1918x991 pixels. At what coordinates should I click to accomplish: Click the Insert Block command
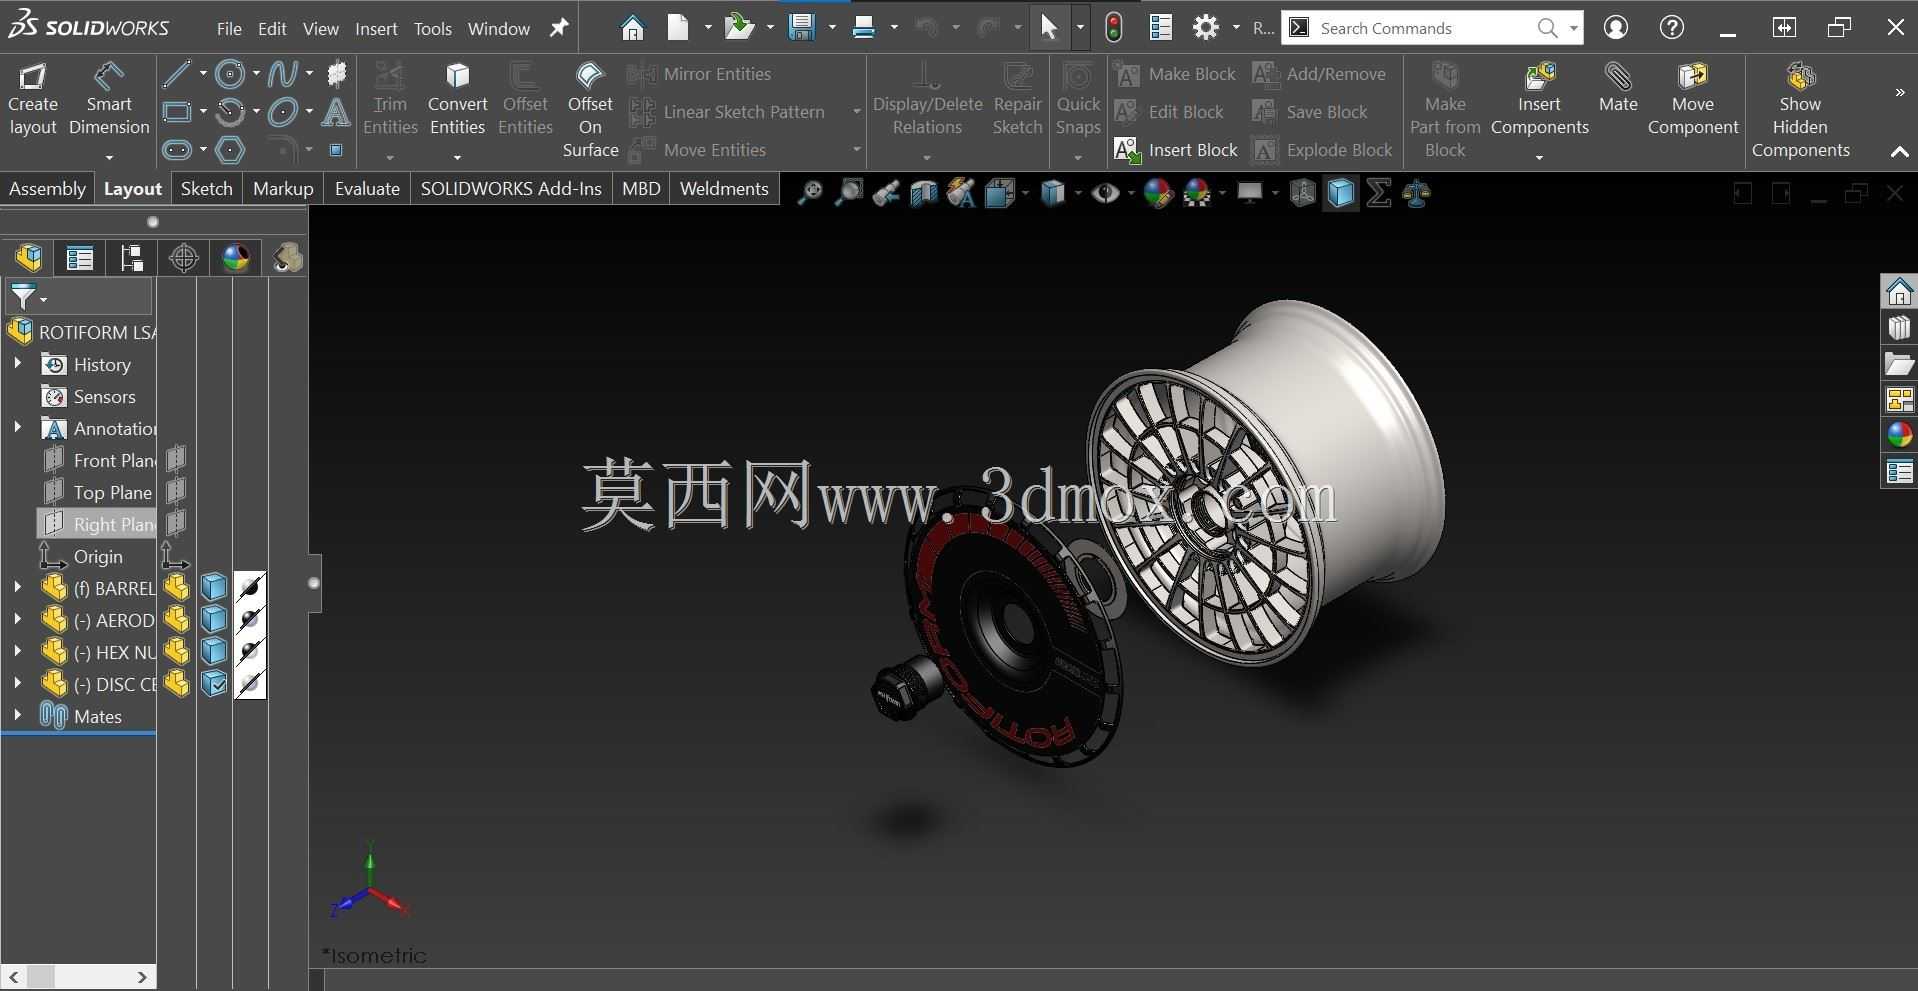pyautogui.click(x=1176, y=150)
